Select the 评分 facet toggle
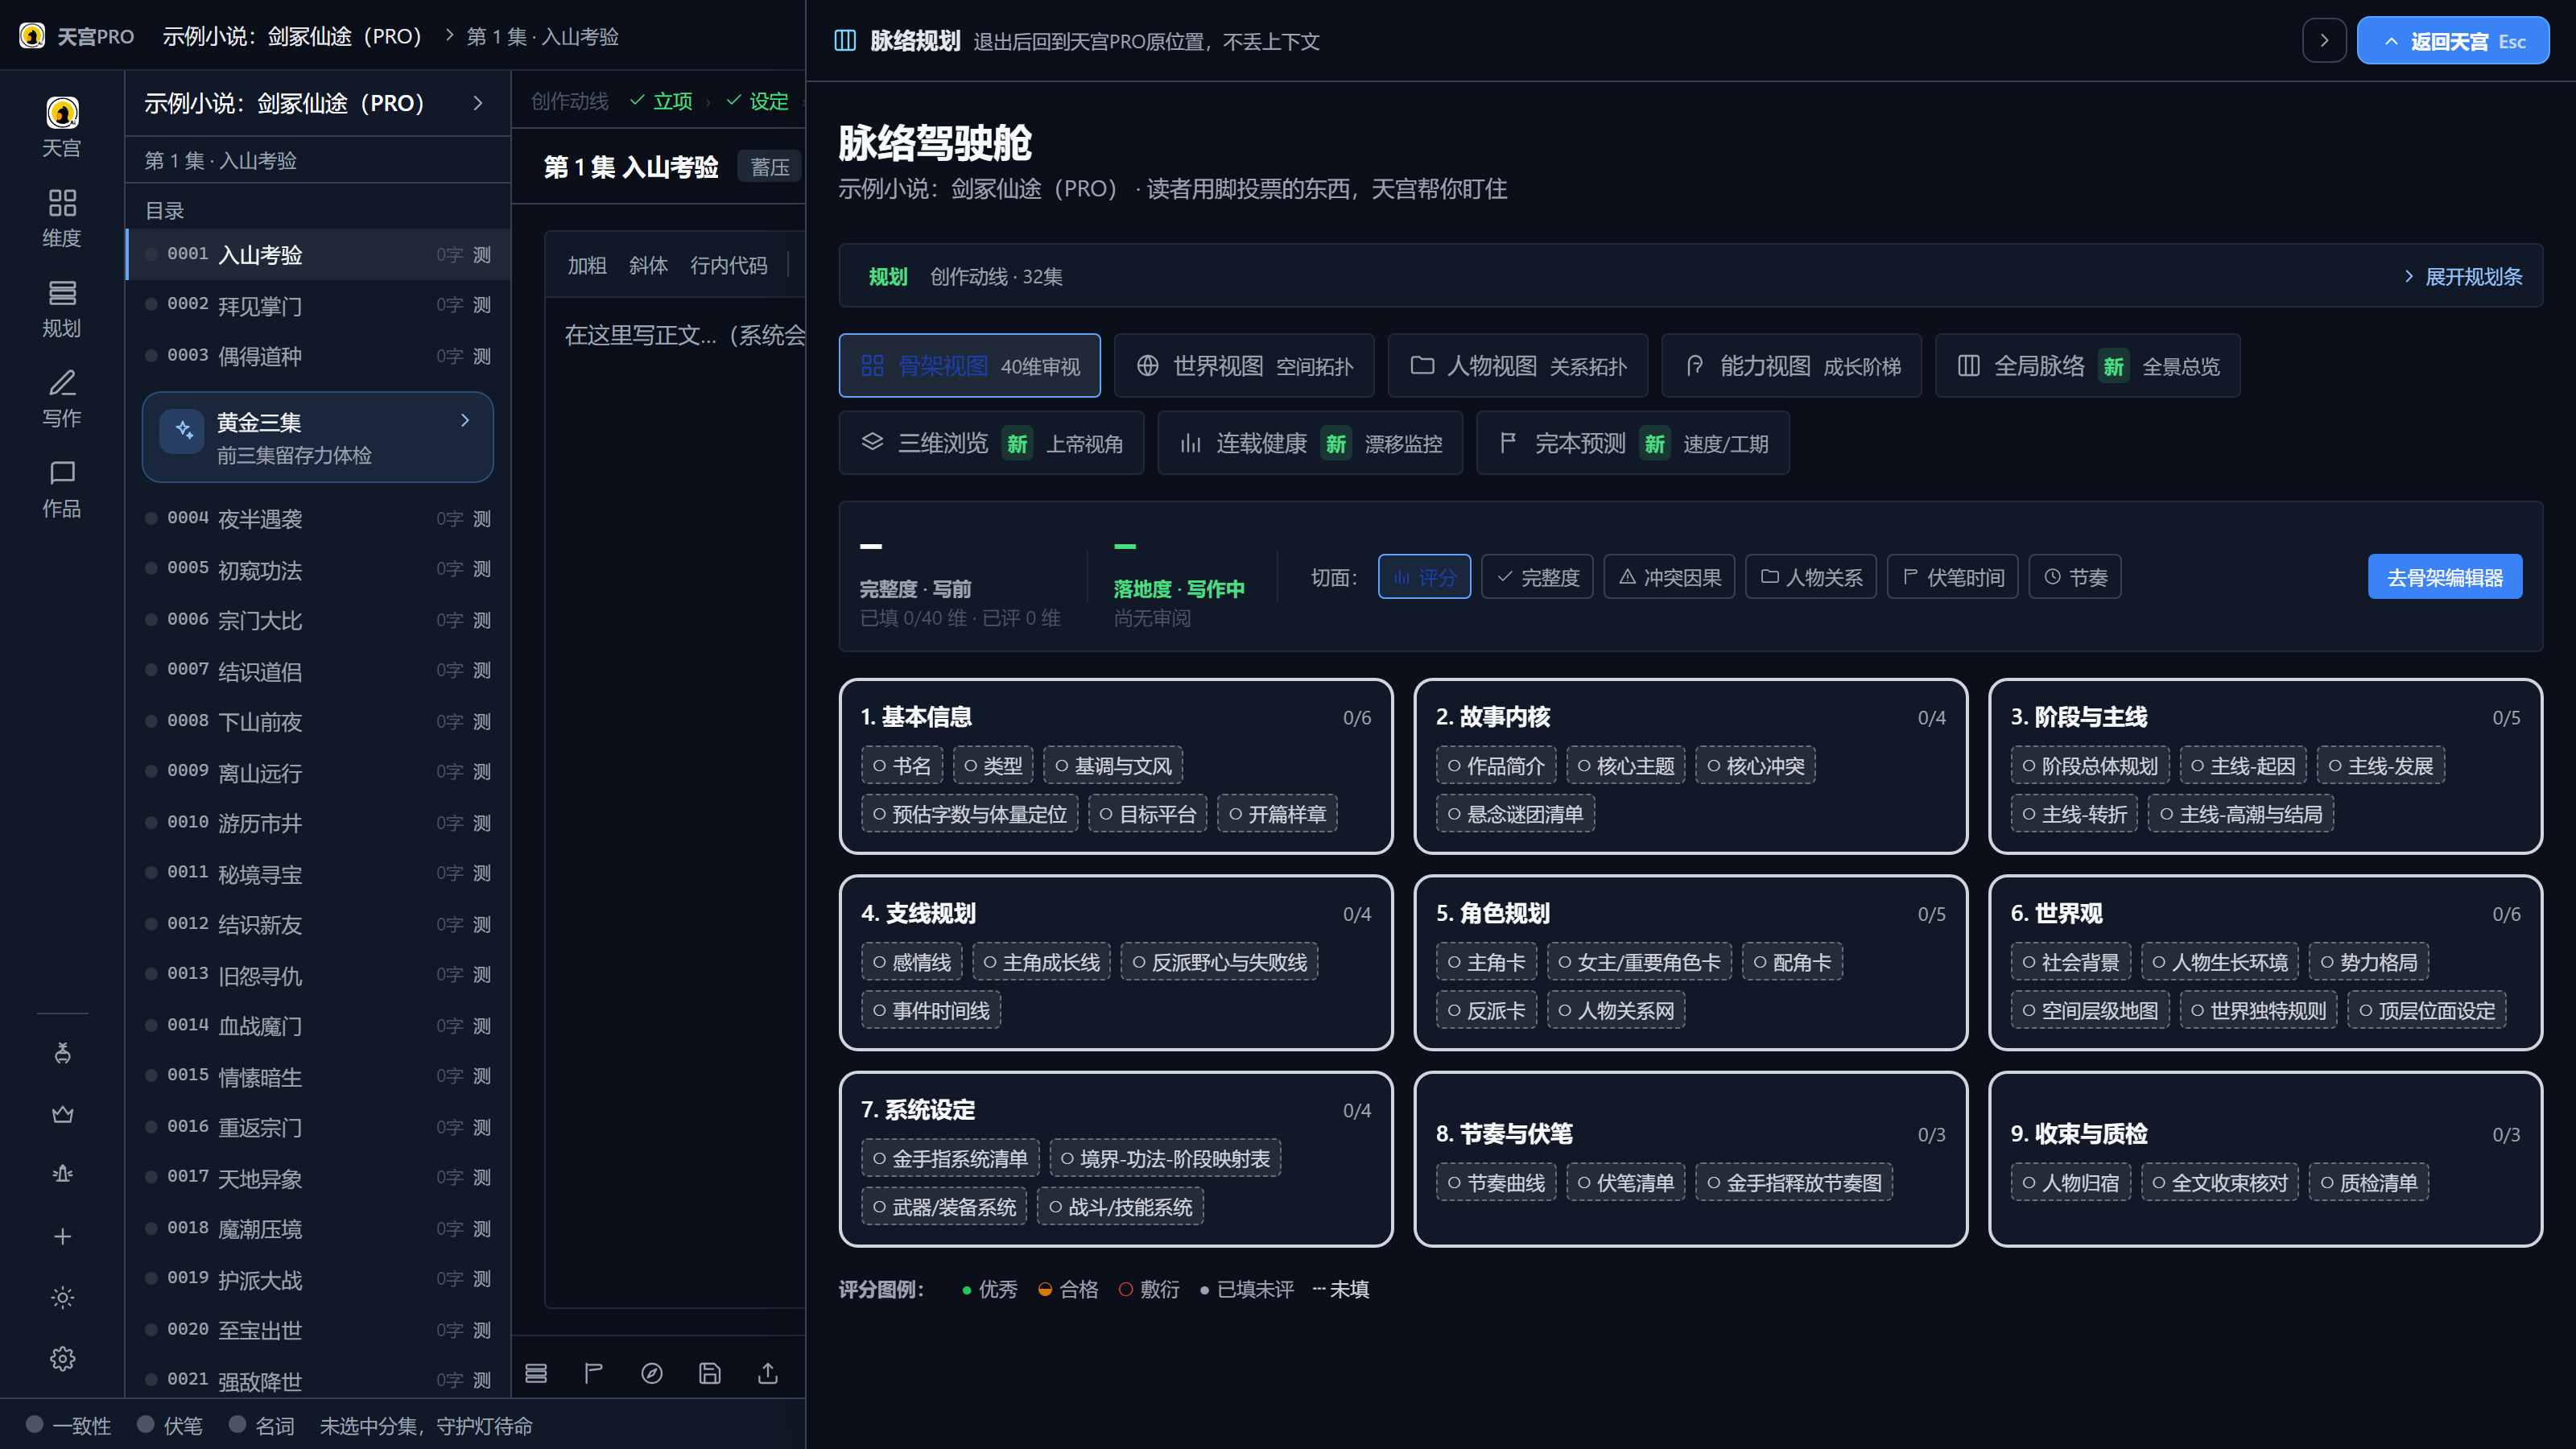Viewport: 2576px width, 1449px height. click(x=1424, y=577)
